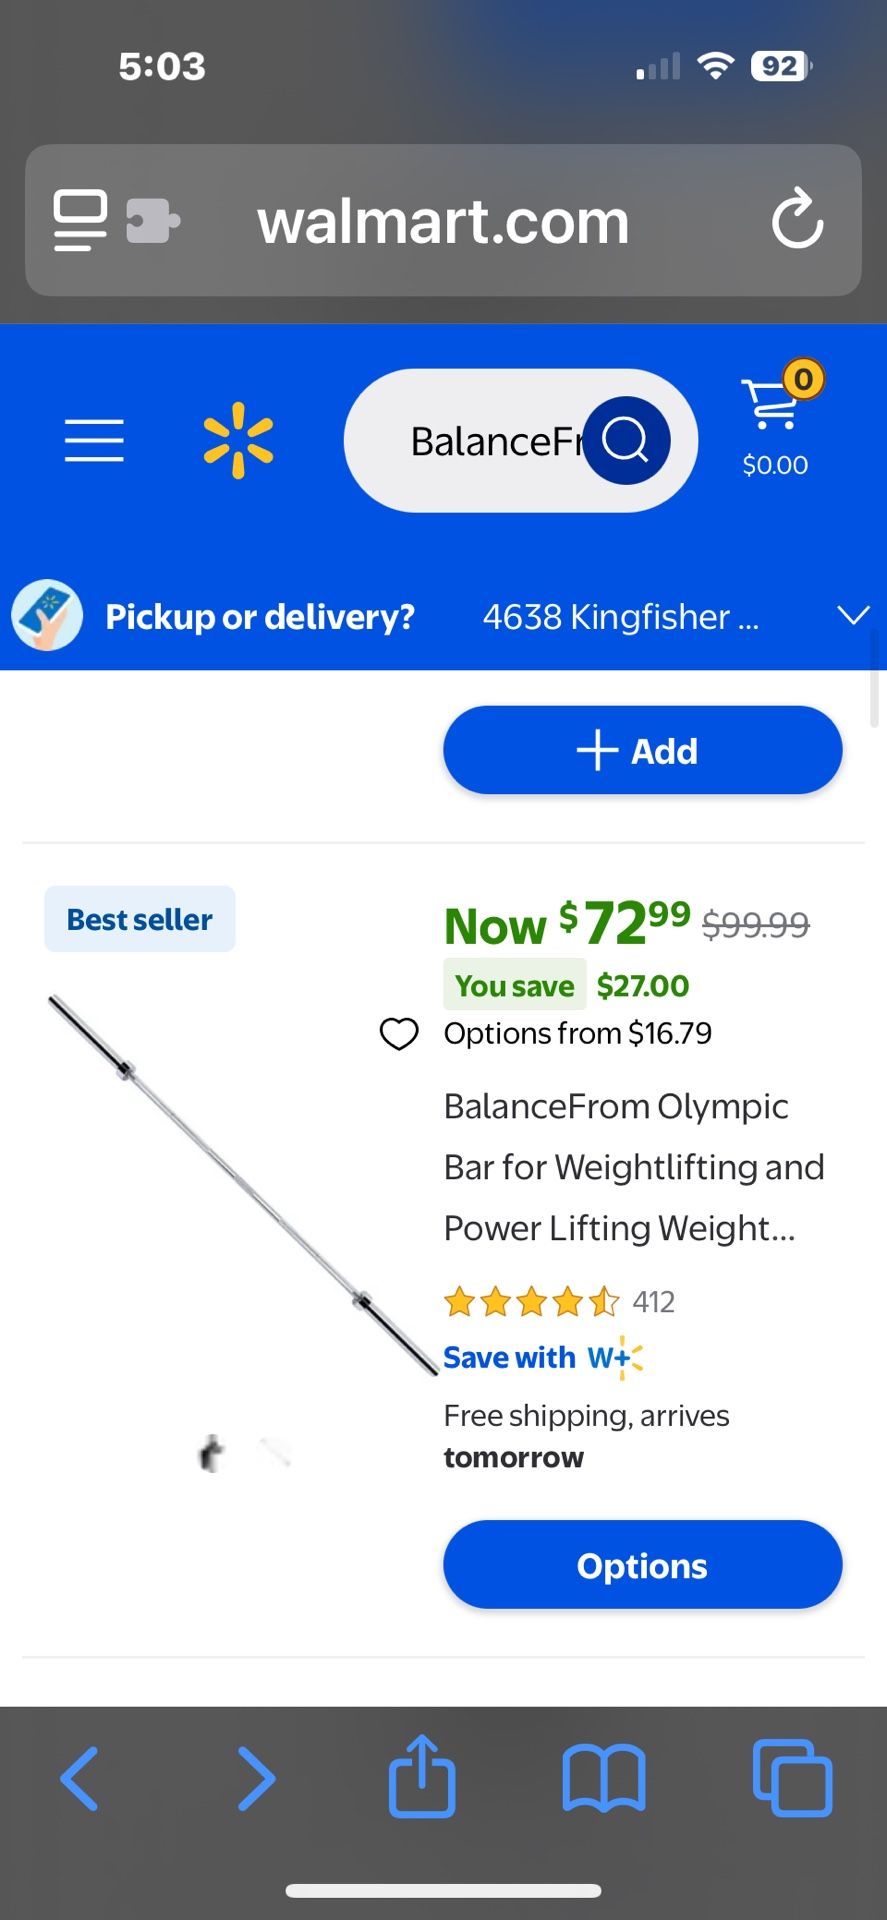Screen dimensions: 887x1920
Task: Go back to the previous page
Action: [x=80, y=1778]
